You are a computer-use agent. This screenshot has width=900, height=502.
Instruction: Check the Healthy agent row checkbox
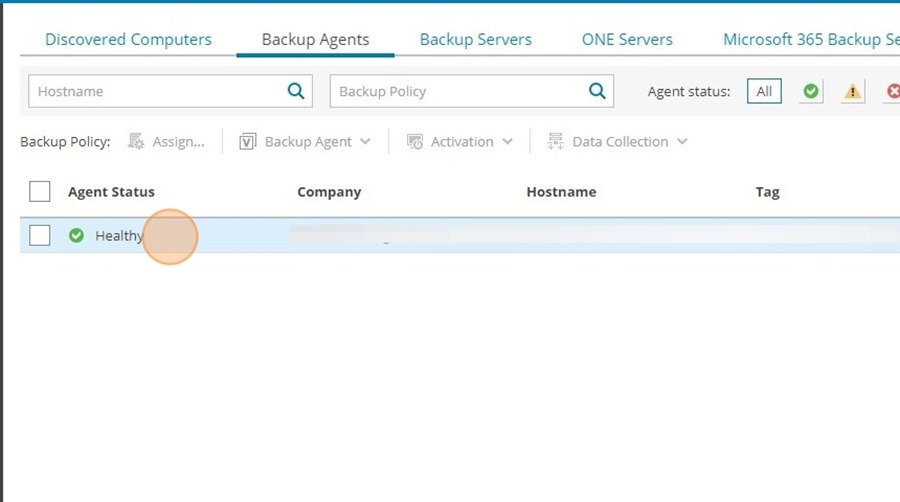tap(40, 235)
